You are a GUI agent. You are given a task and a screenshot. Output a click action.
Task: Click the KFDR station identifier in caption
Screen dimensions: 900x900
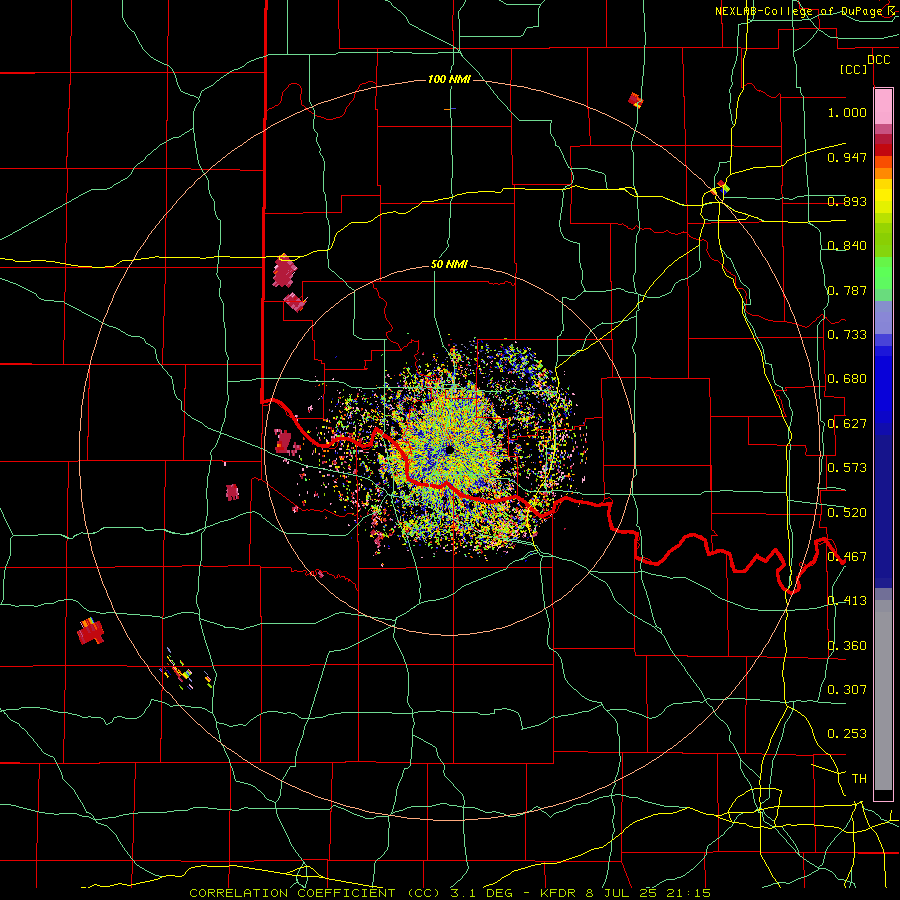click(x=560, y=893)
